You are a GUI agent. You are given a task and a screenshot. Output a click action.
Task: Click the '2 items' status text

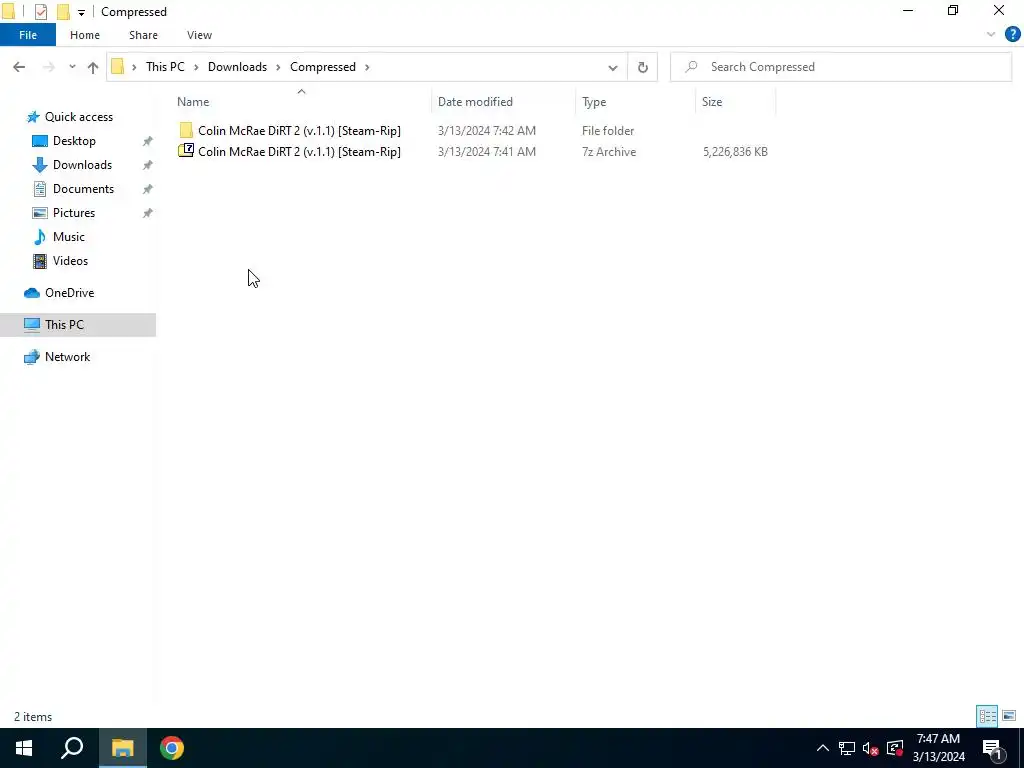point(33,717)
